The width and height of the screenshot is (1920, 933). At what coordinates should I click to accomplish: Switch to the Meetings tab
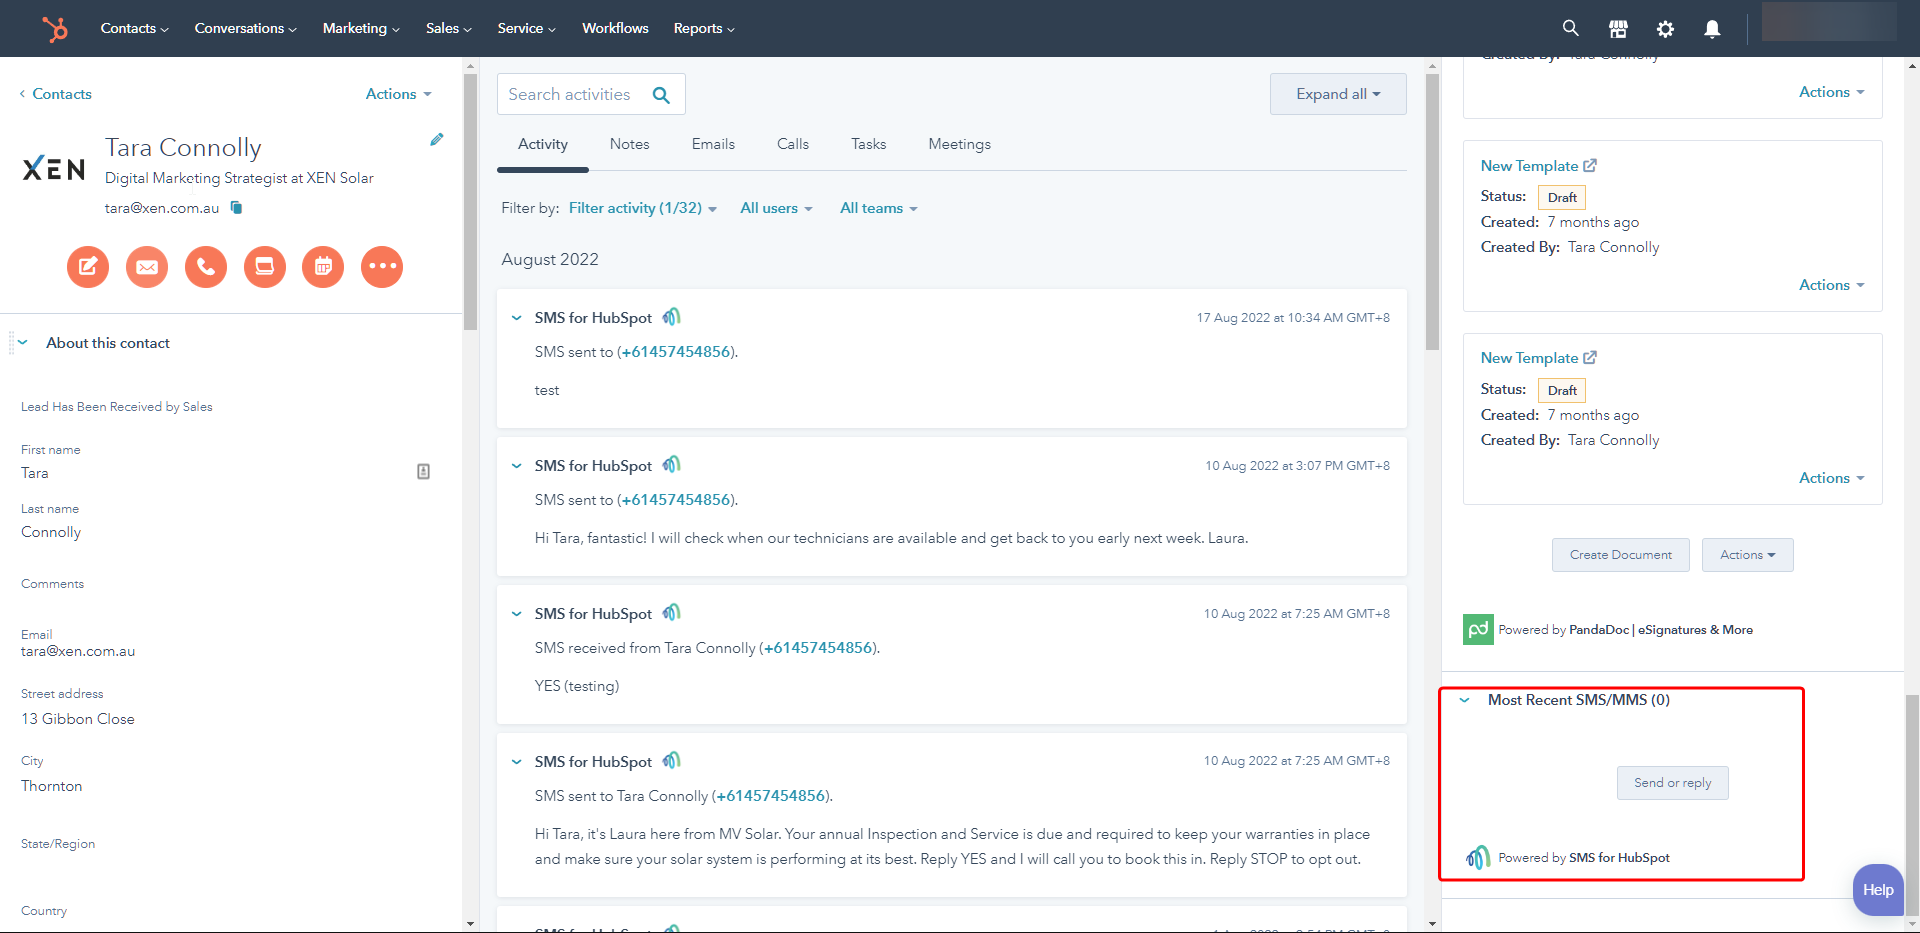959,144
